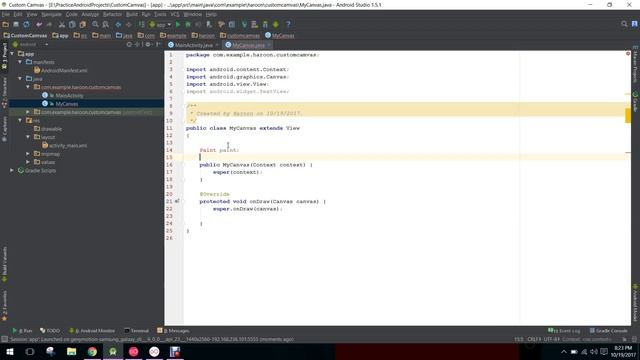This screenshot has height=360, width=640.
Task: Expand the androidTest customcanvas package
Action: pyautogui.click(x=28, y=112)
